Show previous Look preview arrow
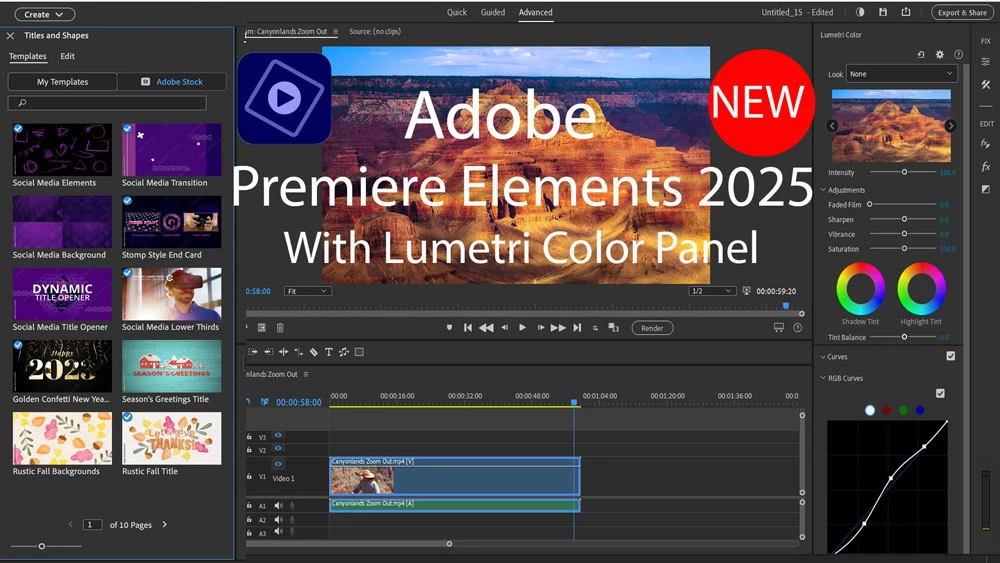Image resolution: width=1000 pixels, height=563 pixels. tap(832, 126)
